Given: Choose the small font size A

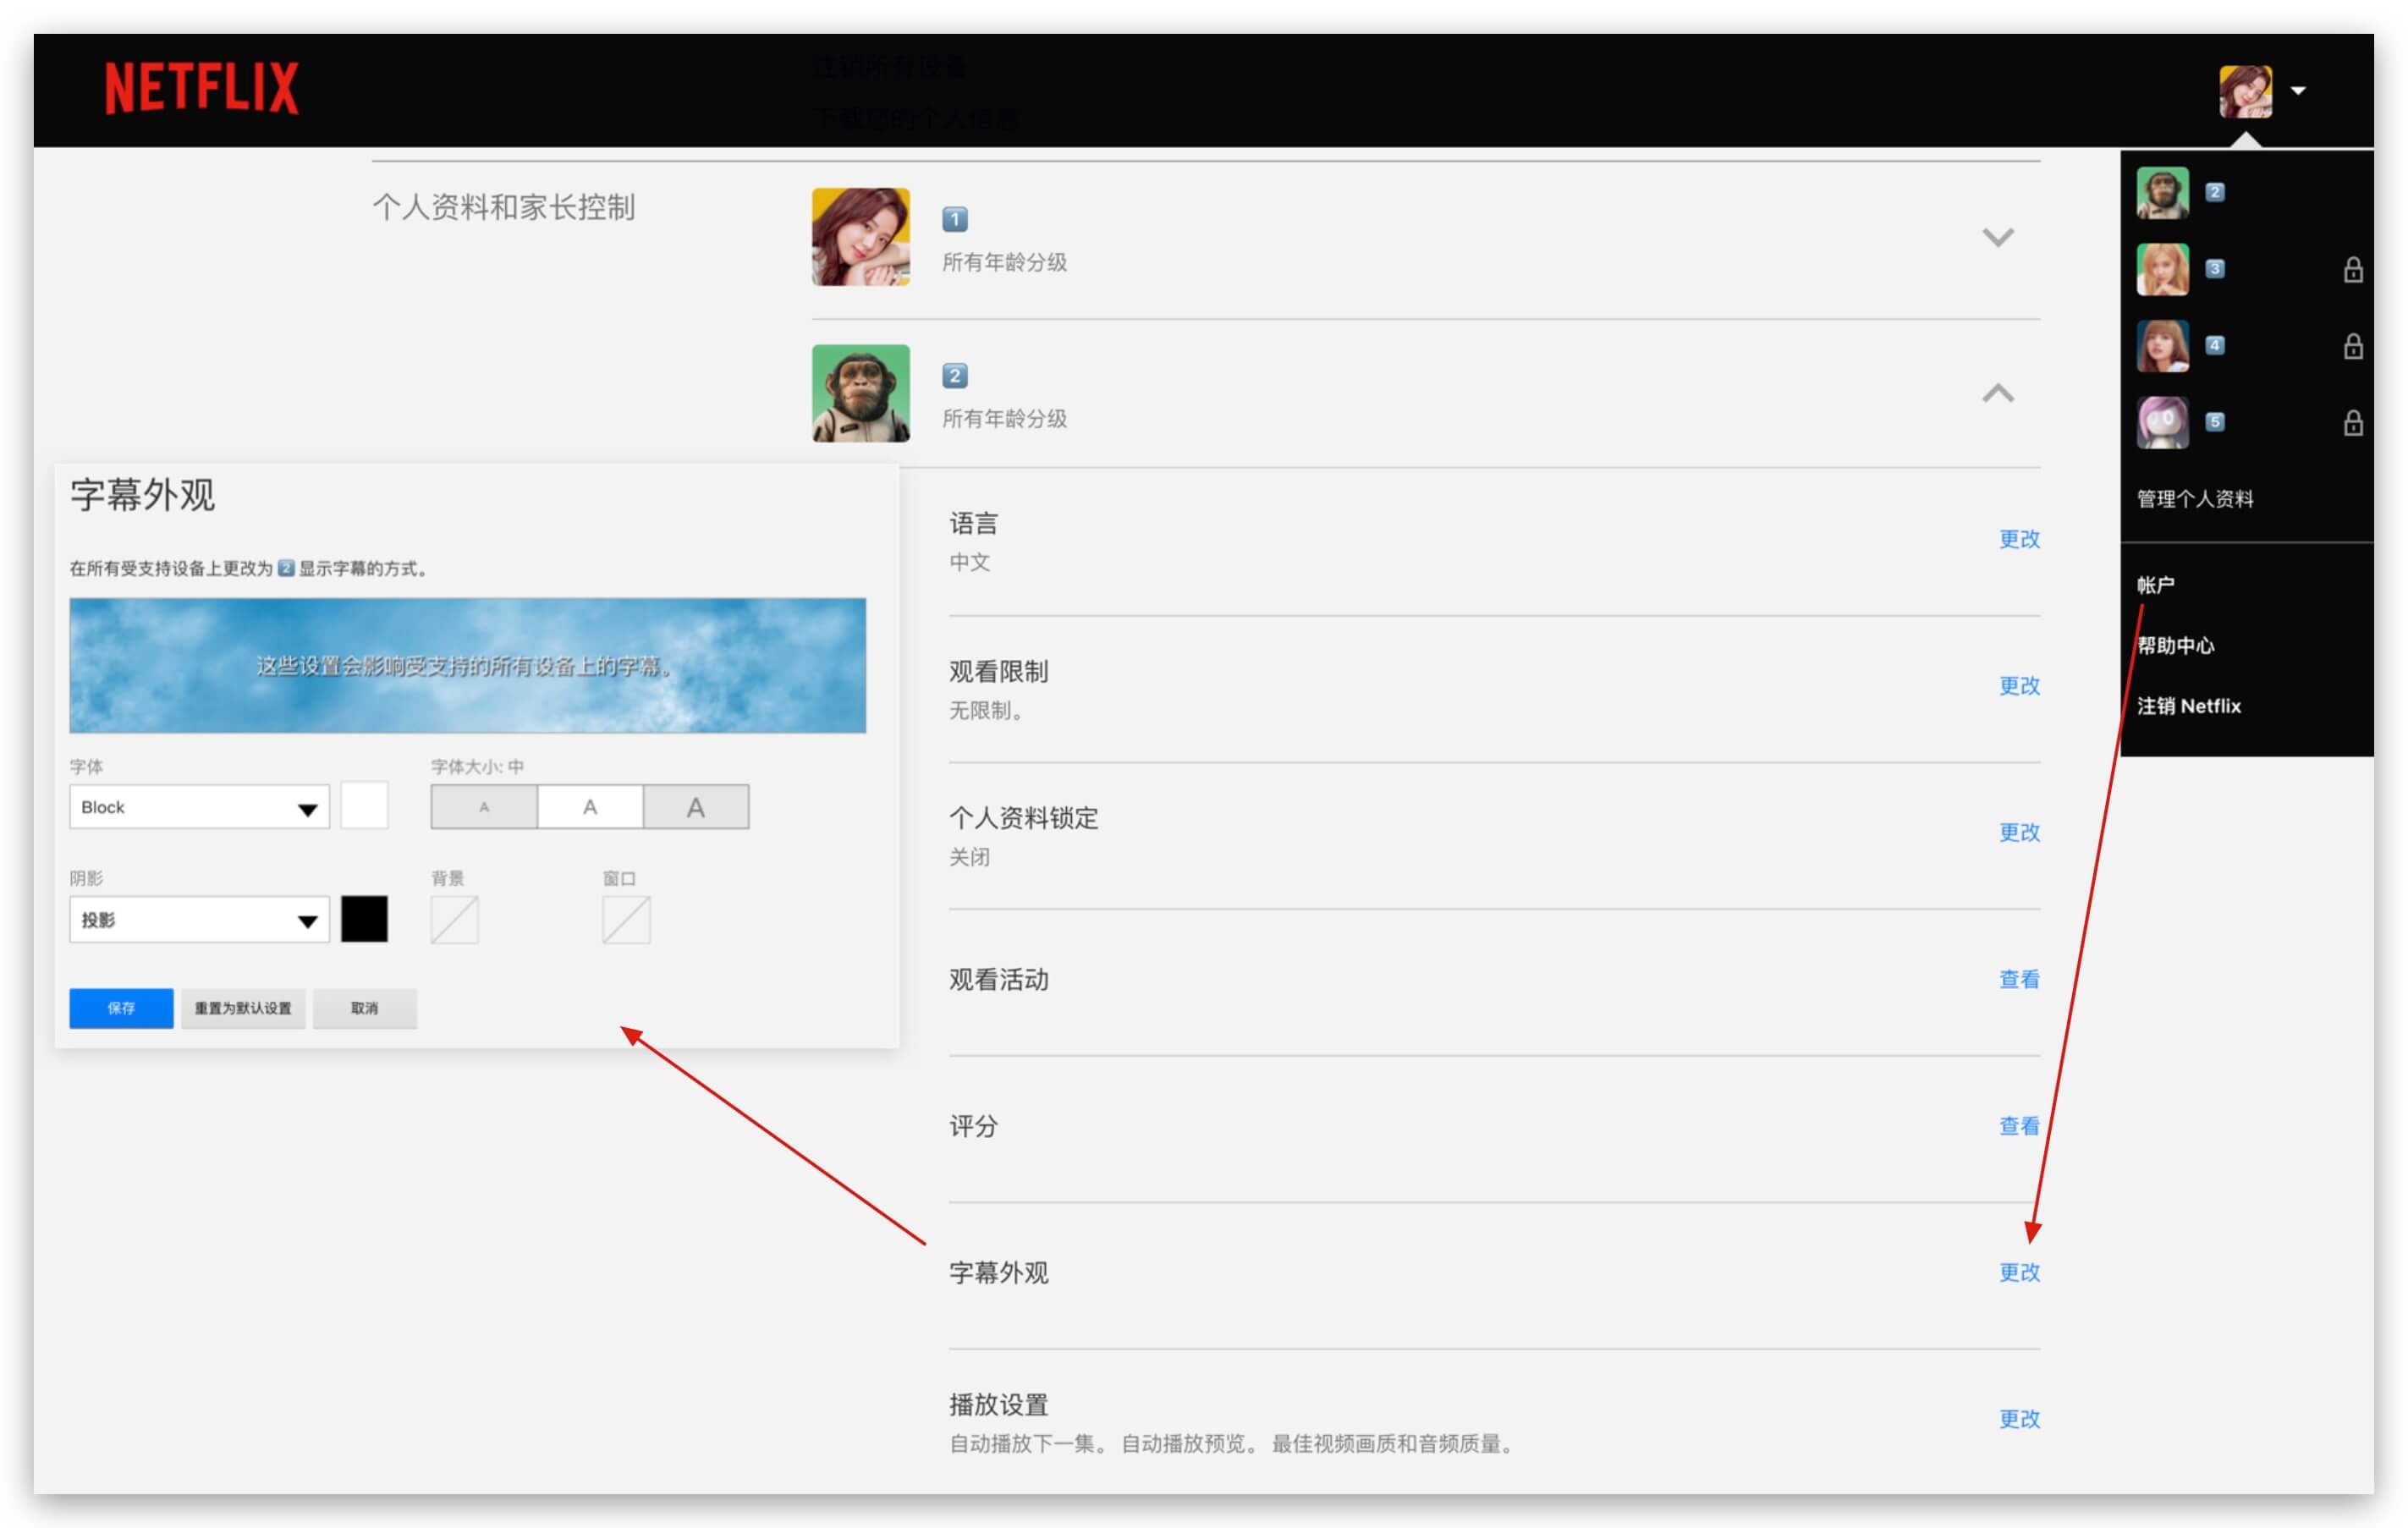Looking at the screenshot, I should point(484,807).
